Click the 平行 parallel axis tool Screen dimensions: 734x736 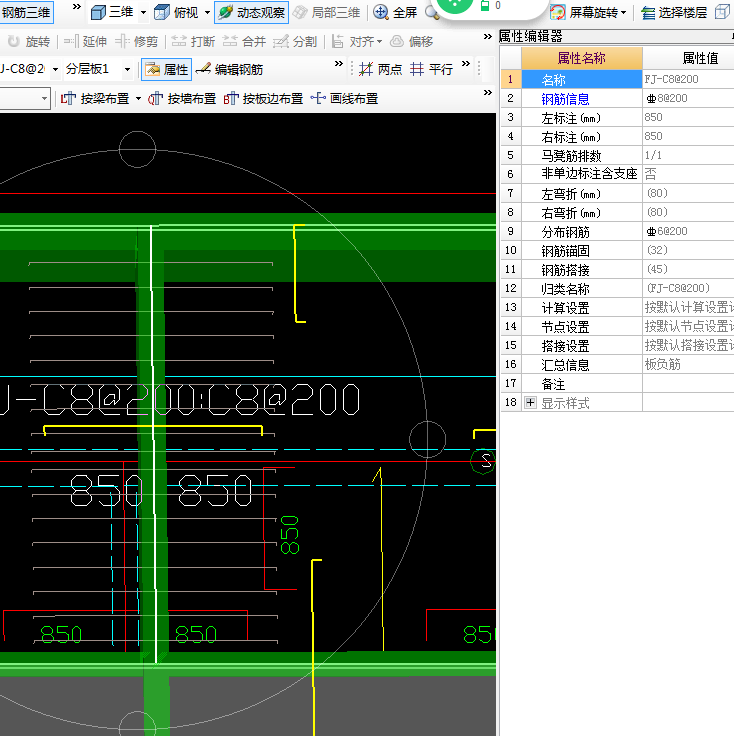click(x=431, y=69)
